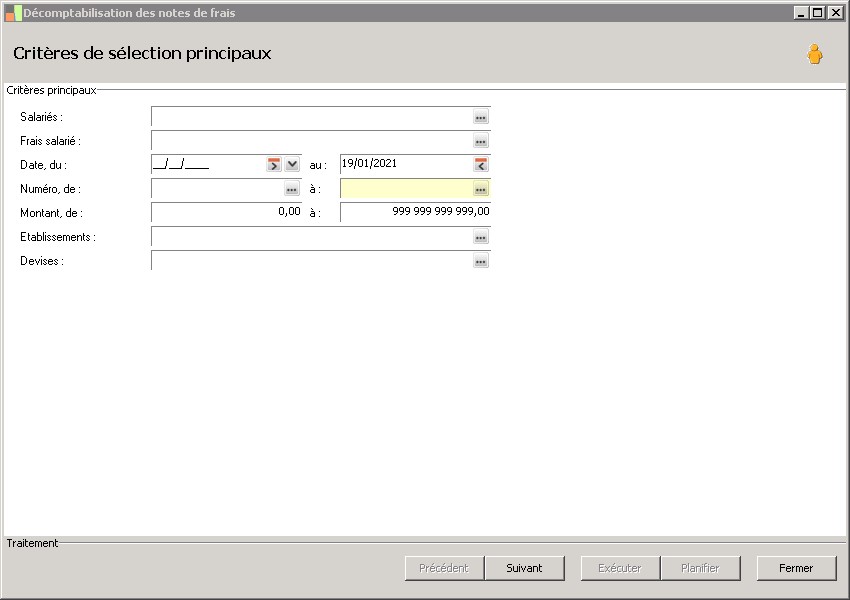This screenshot has width=850, height=600.
Task: Close the Décomptabilisation window
Action: (835, 12)
